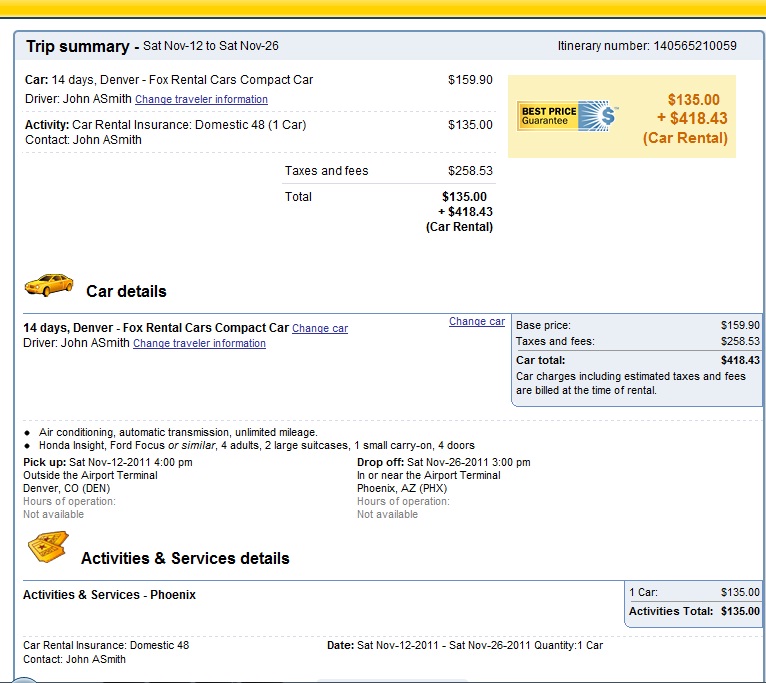Viewport: 766px width, 683px height.
Task: Click Denver, CO (DEN) pick up location
Action: 66,489
